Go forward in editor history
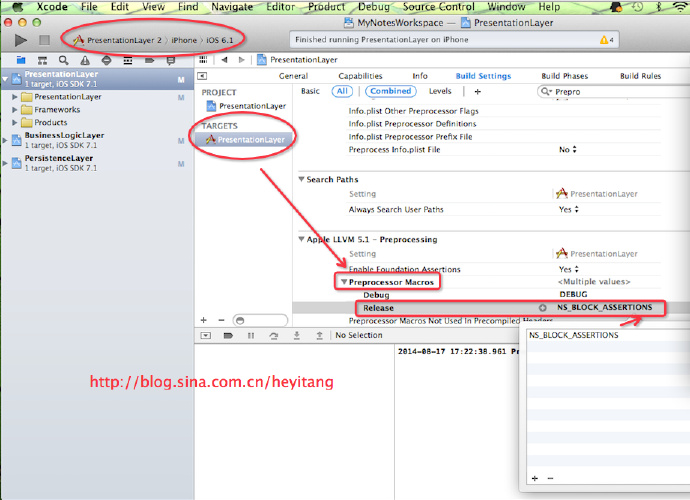The width and height of the screenshot is (690, 500). click(241, 59)
